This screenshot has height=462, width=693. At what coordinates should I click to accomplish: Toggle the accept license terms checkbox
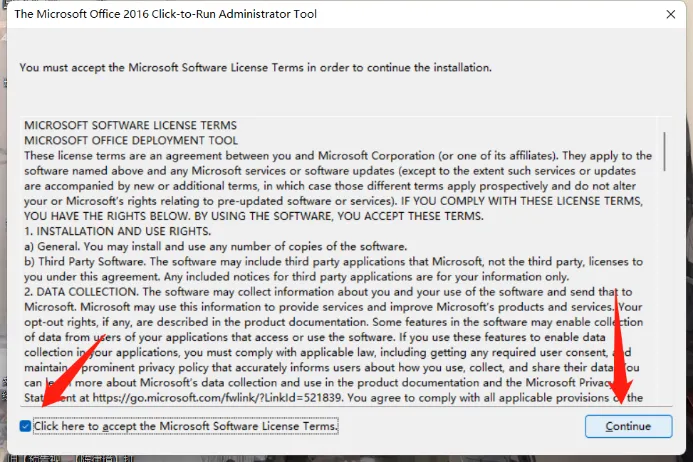[x=24, y=427]
